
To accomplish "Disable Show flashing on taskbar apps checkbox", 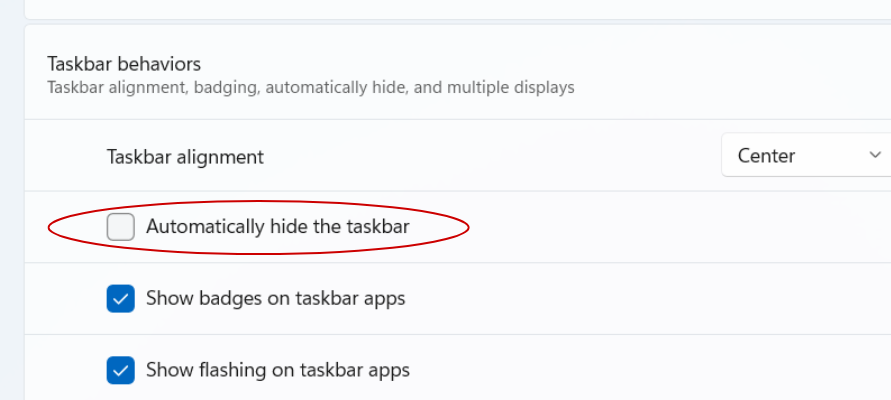I will click(121, 370).
